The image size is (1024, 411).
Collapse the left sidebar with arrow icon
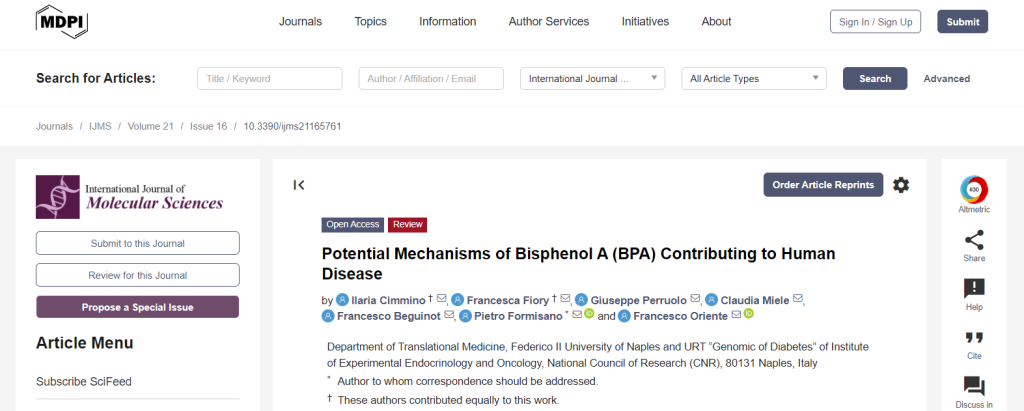[x=299, y=185]
